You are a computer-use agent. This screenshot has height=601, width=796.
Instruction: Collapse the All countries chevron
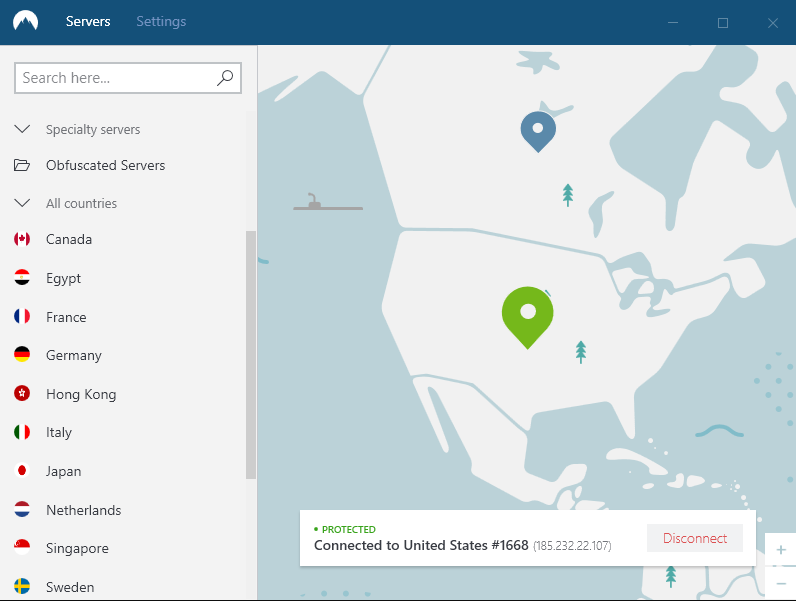point(22,203)
